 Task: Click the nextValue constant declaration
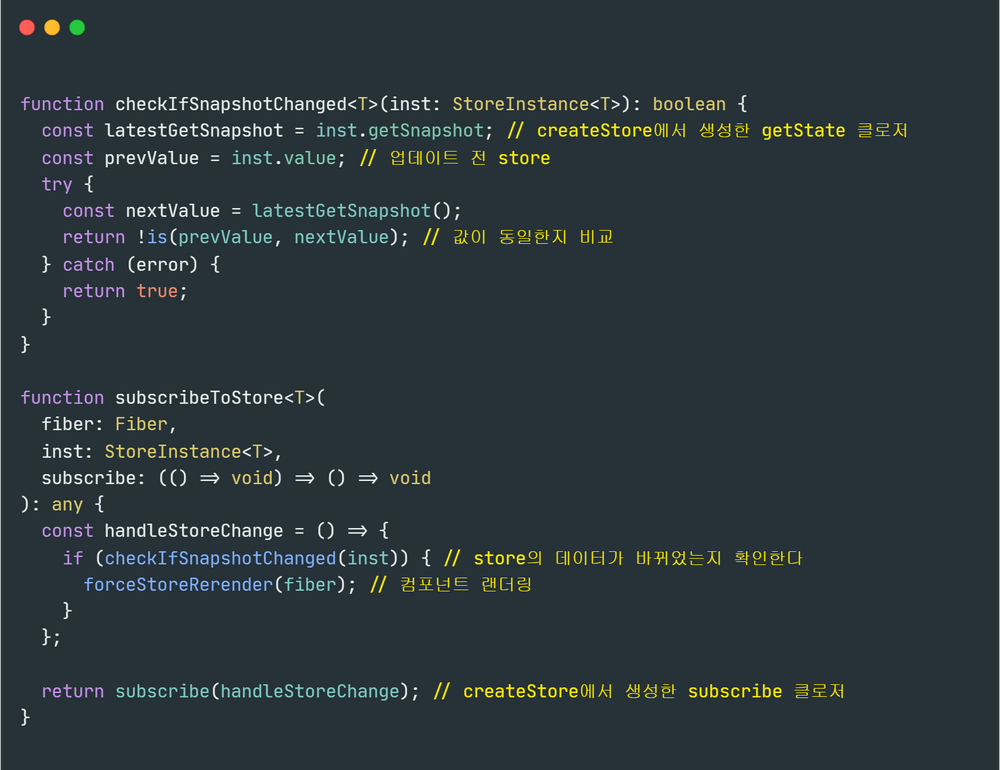(x=172, y=211)
